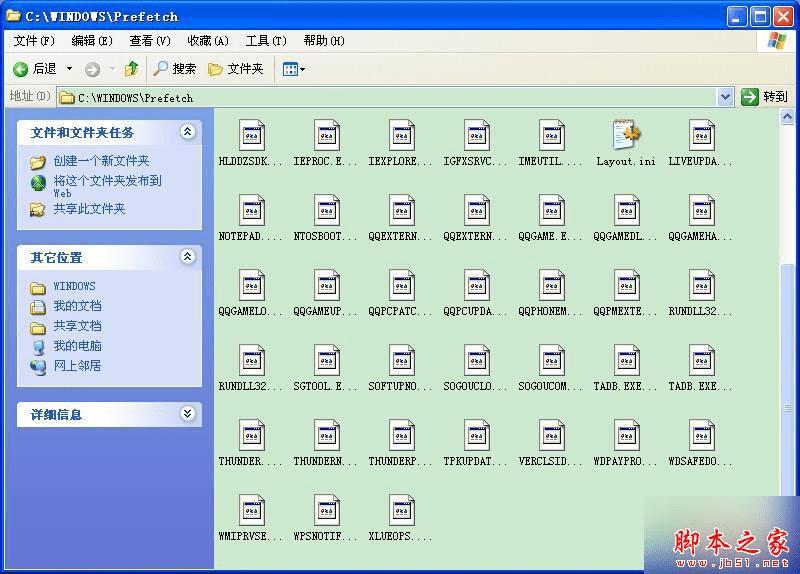Click the IGFXSRVC file icon
This screenshot has height=574, width=800.
pyautogui.click(x=477, y=135)
